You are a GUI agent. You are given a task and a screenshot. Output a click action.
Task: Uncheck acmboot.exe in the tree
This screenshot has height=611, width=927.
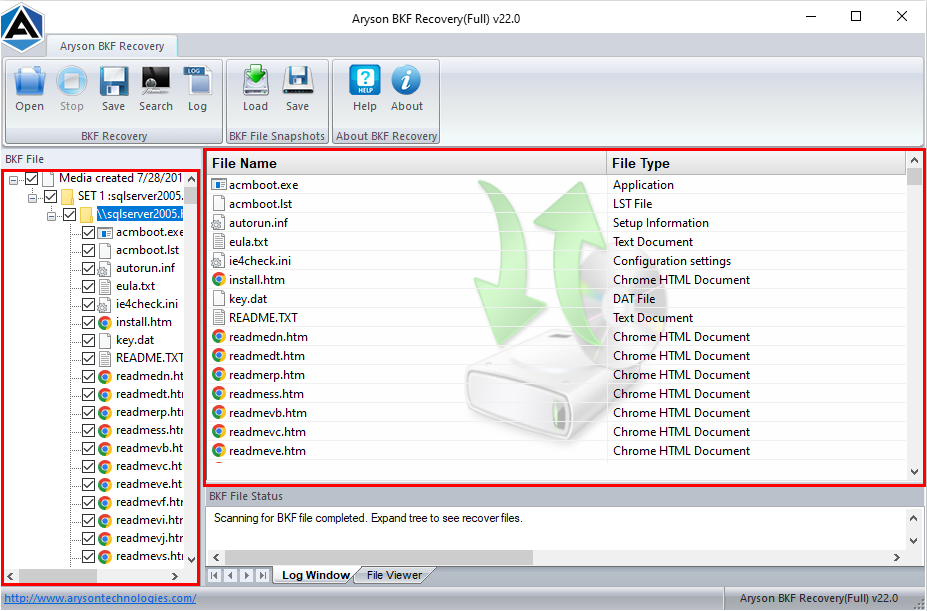[89, 232]
